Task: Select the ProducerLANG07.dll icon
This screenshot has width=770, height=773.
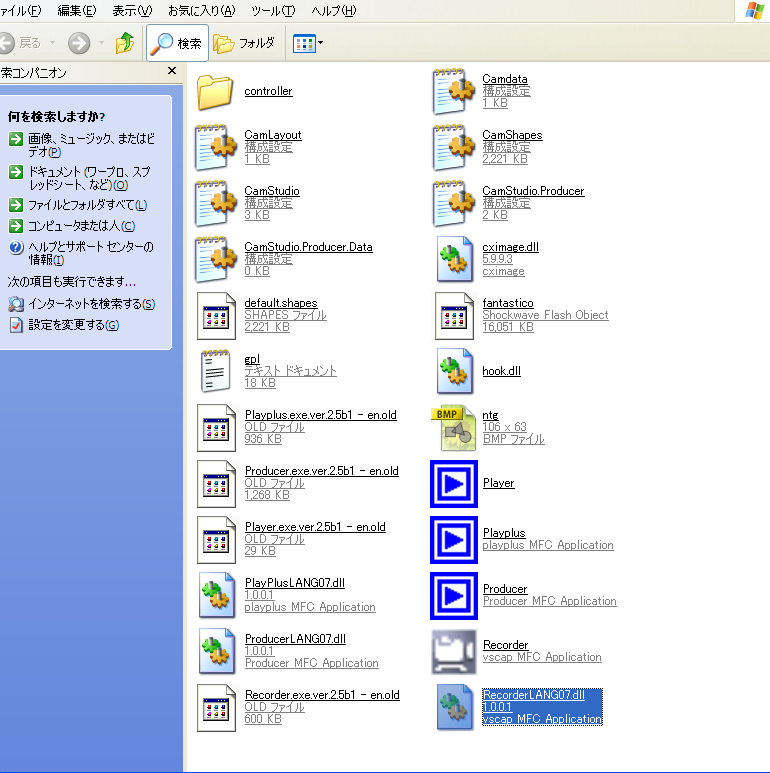Action: point(216,651)
